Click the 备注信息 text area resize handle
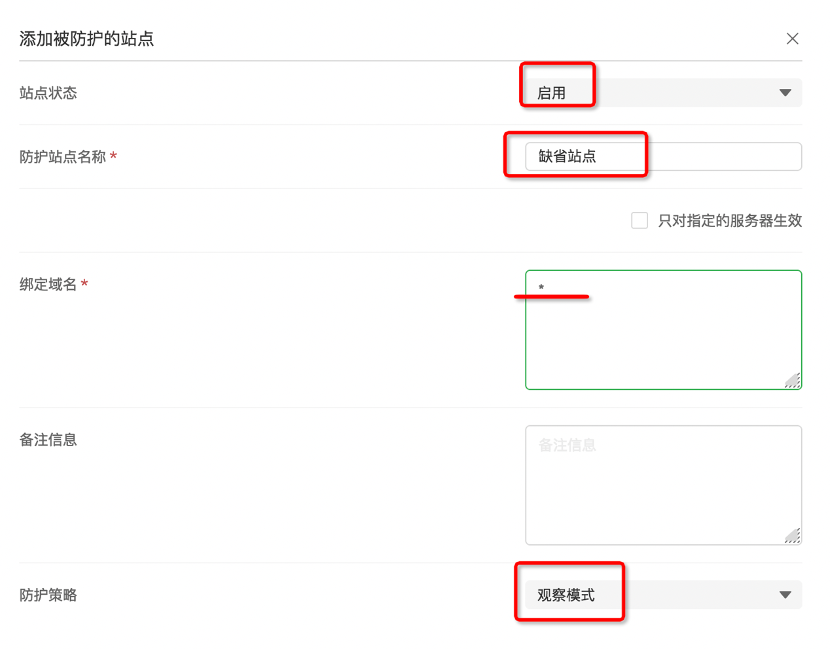This screenshot has height=650, width=830. click(x=792, y=536)
